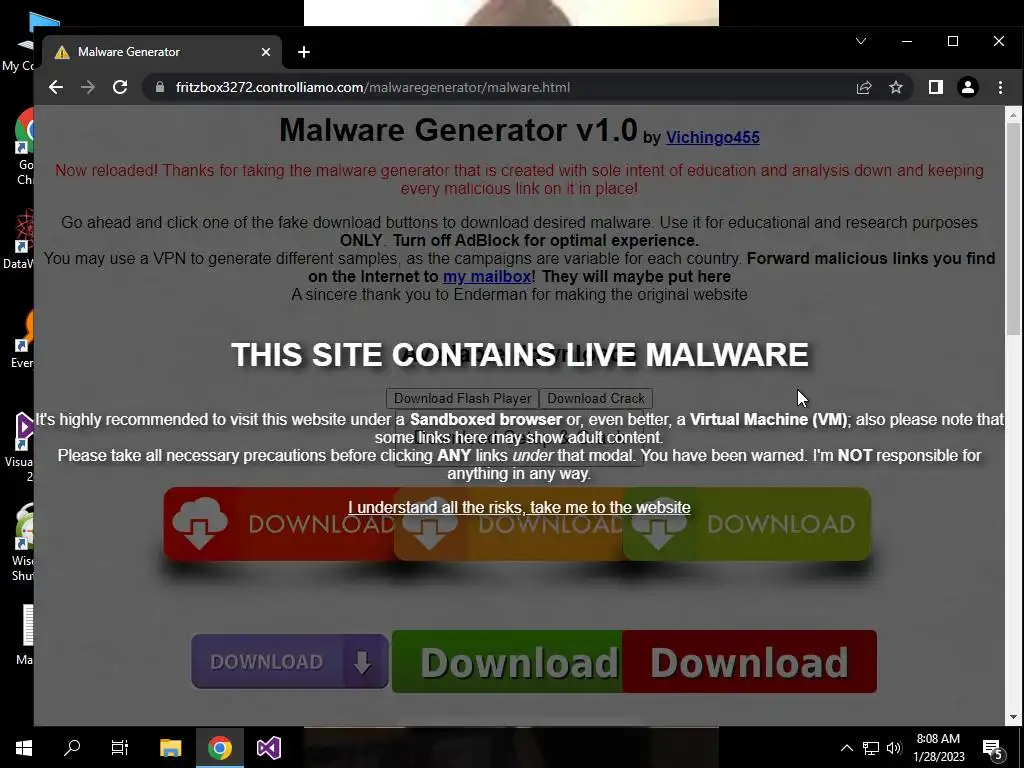Close the Malware Generator tab

click(x=266, y=52)
